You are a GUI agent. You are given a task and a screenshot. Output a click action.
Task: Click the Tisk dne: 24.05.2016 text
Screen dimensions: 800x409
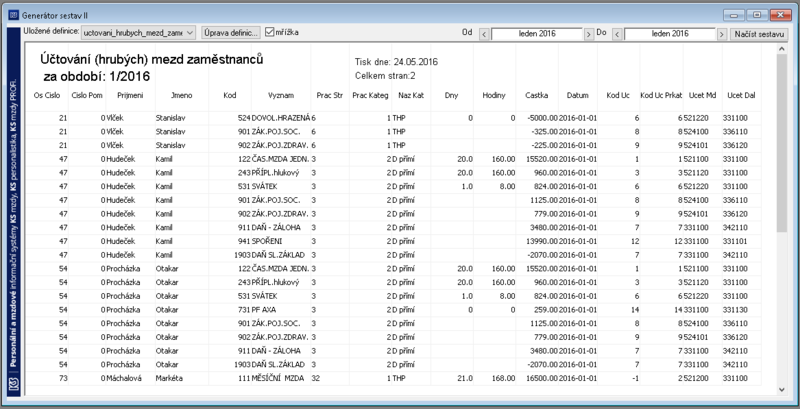(396, 62)
